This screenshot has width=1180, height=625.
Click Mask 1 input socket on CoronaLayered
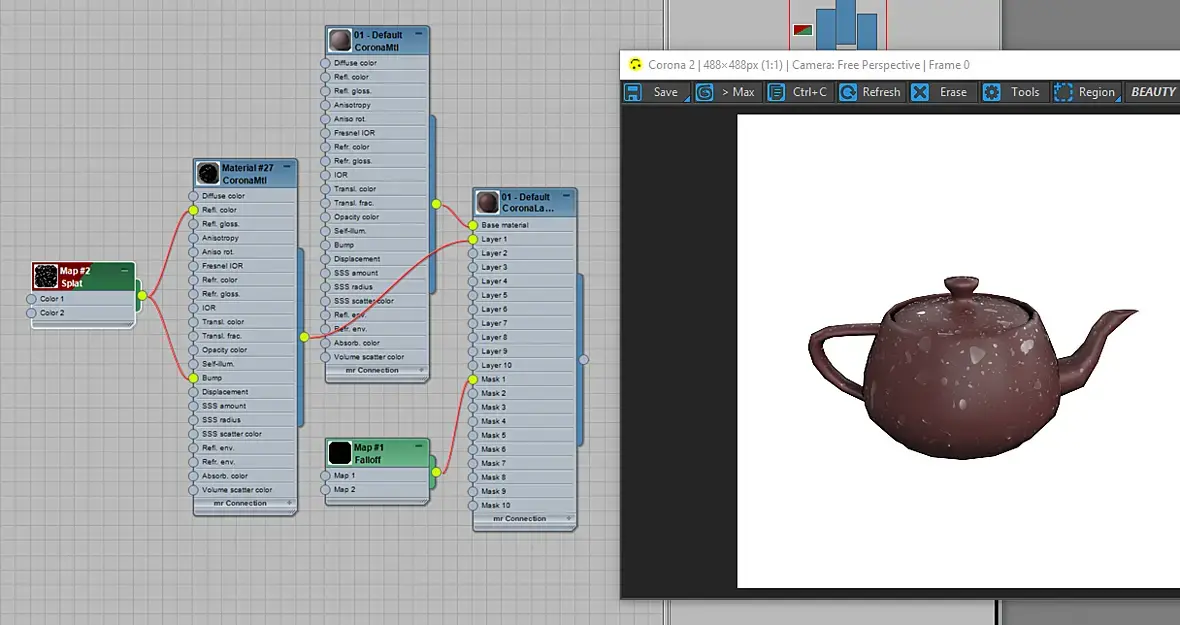473,380
